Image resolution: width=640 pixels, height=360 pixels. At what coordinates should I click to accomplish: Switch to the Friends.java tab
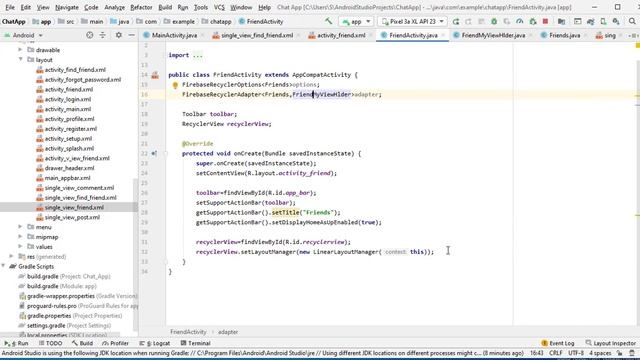point(564,36)
